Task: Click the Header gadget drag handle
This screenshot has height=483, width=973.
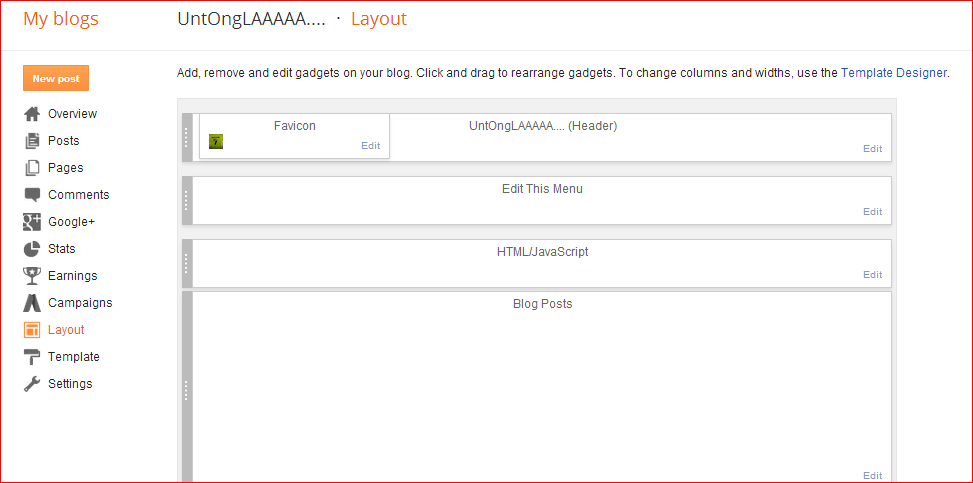Action: (x=187, y=137)
